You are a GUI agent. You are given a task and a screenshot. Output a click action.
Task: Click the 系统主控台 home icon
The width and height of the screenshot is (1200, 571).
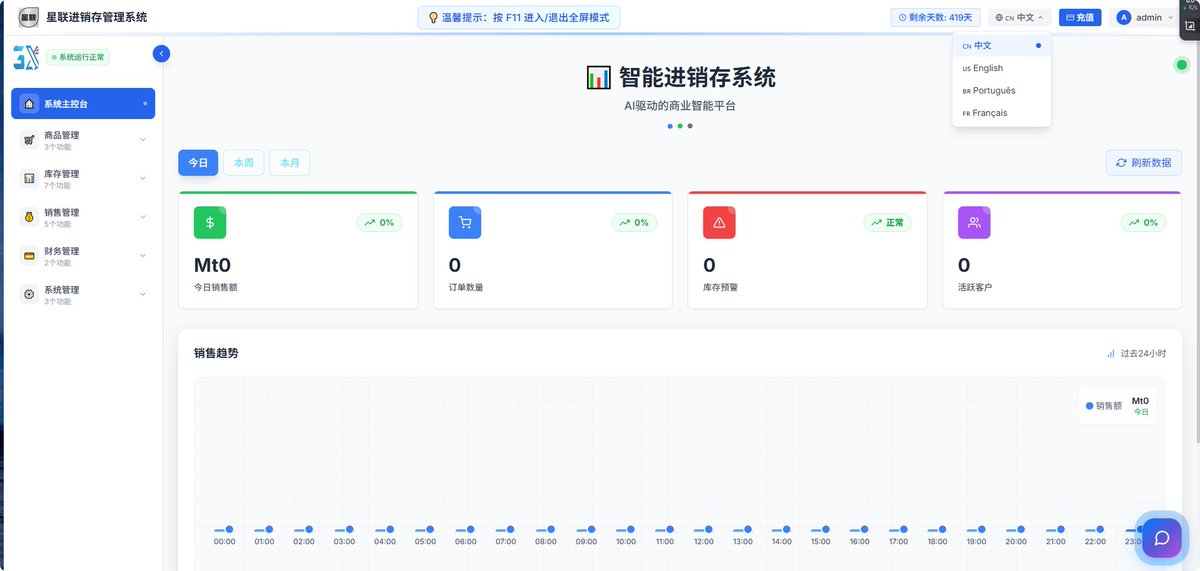29,103
